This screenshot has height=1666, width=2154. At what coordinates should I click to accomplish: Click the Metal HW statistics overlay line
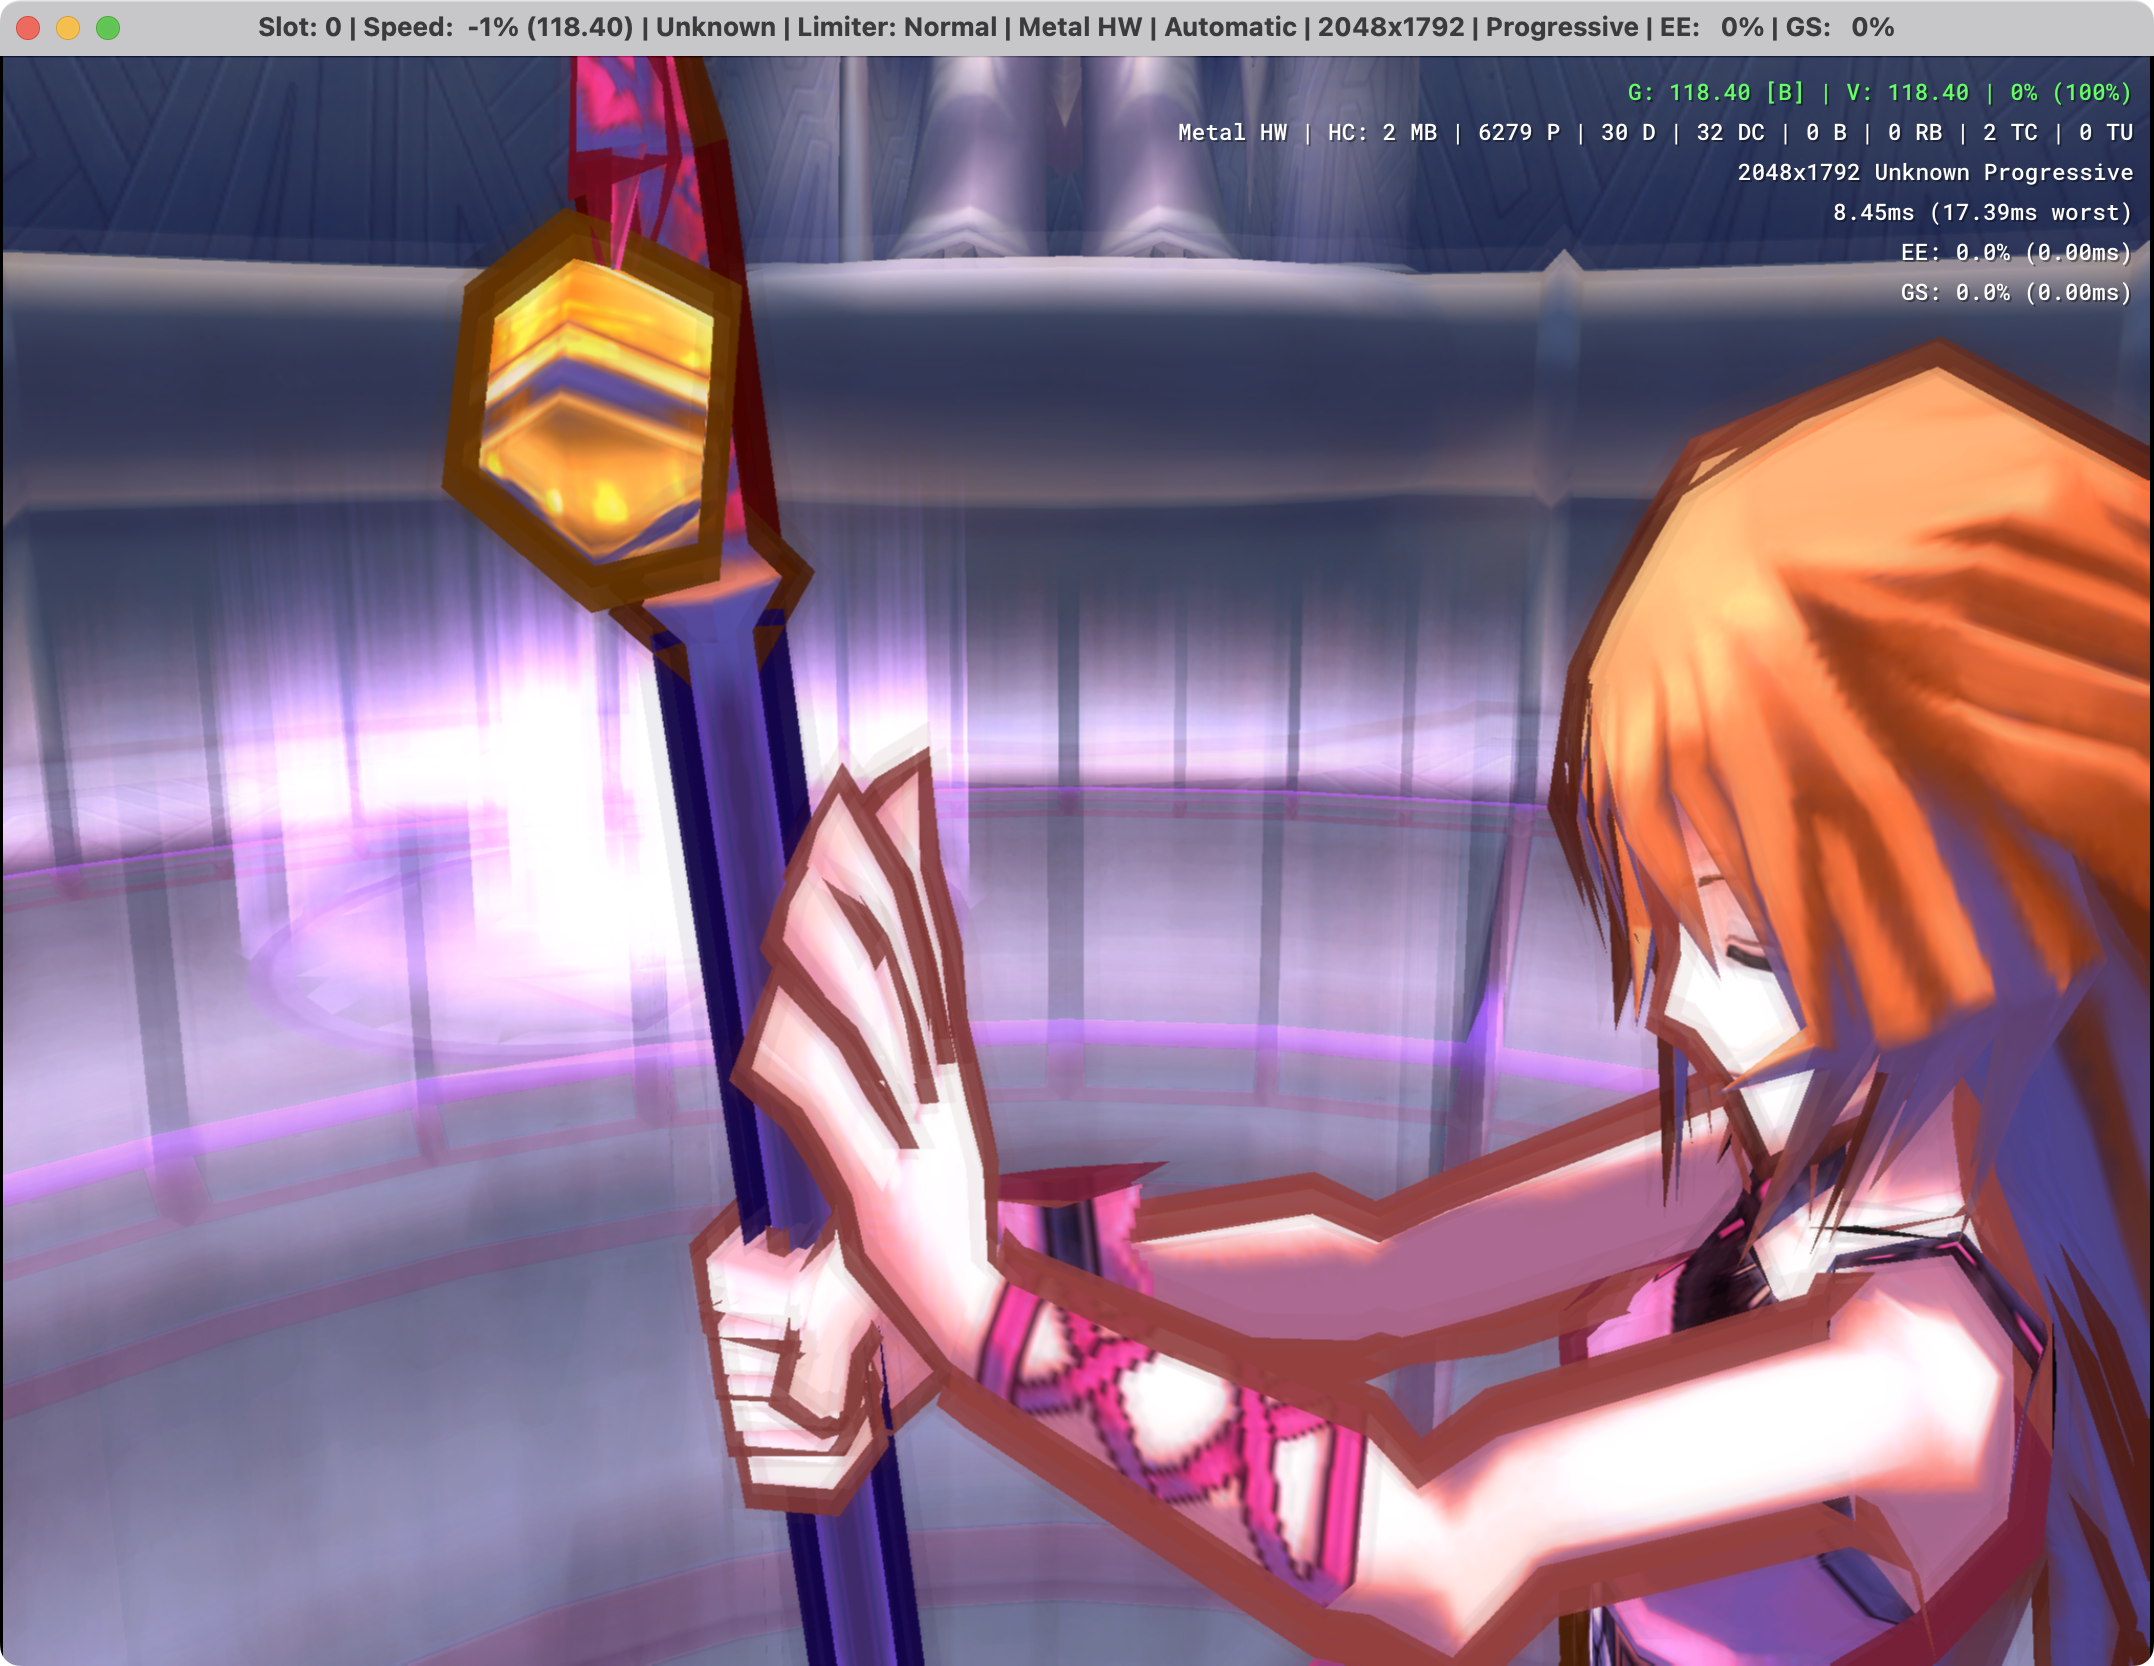(x=1654, y=133)
